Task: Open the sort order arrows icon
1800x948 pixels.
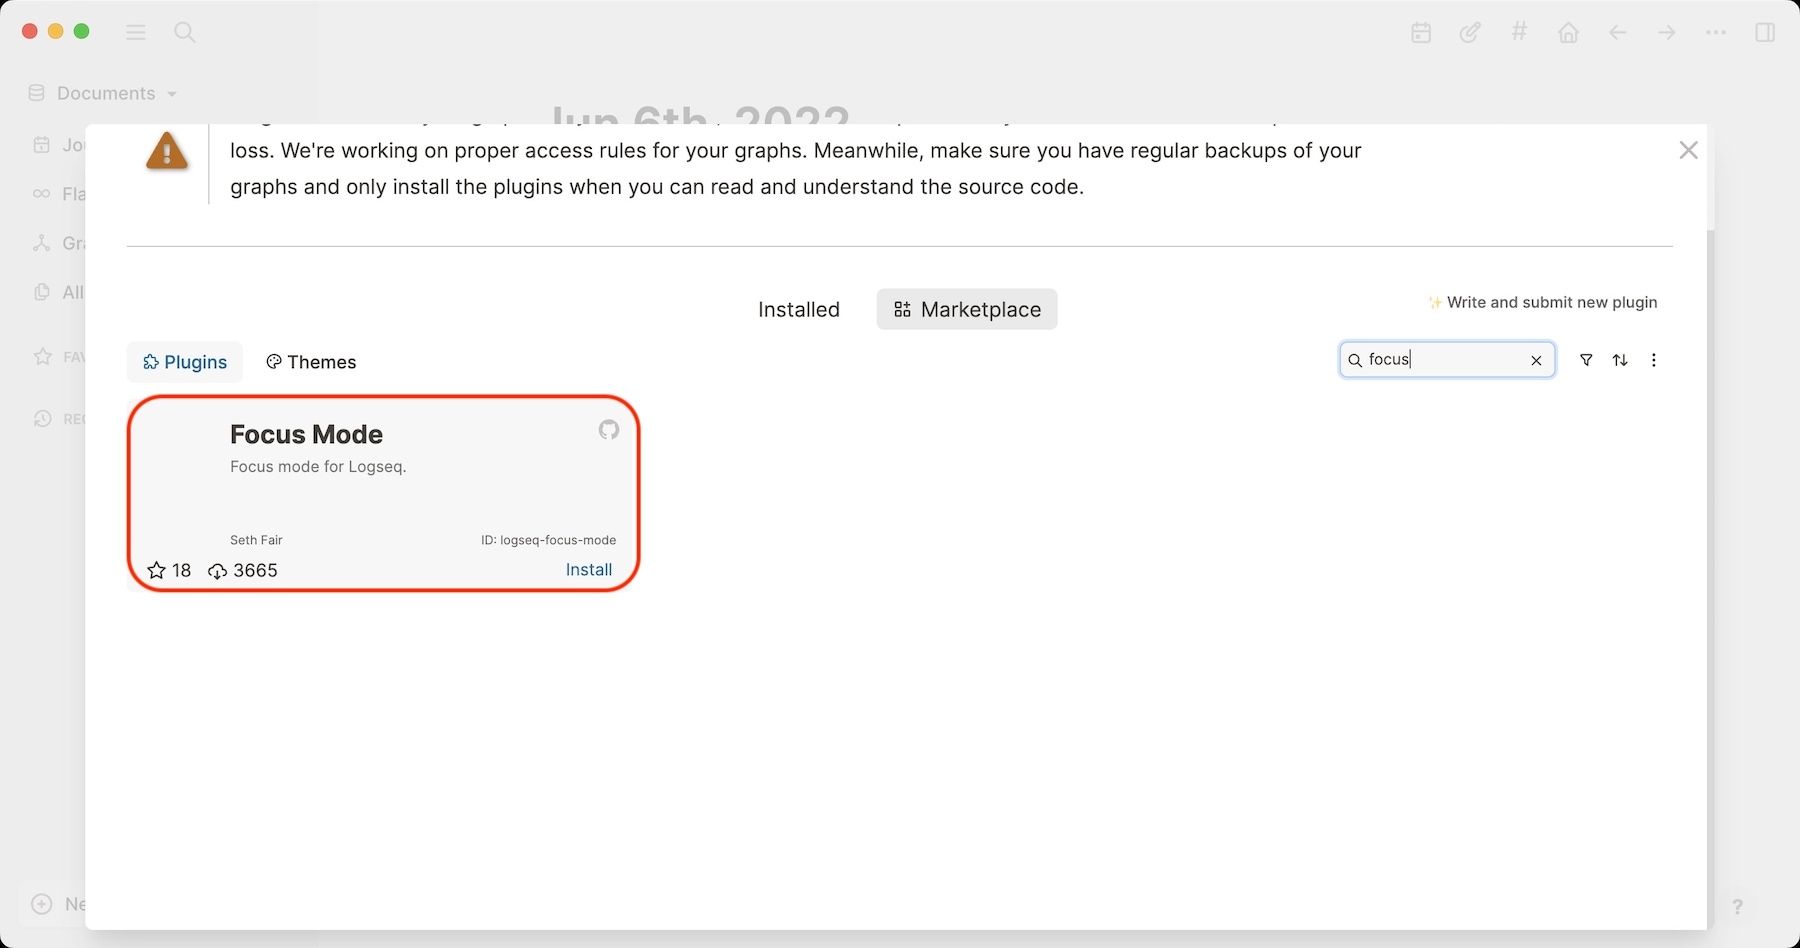Action: 1620,360
